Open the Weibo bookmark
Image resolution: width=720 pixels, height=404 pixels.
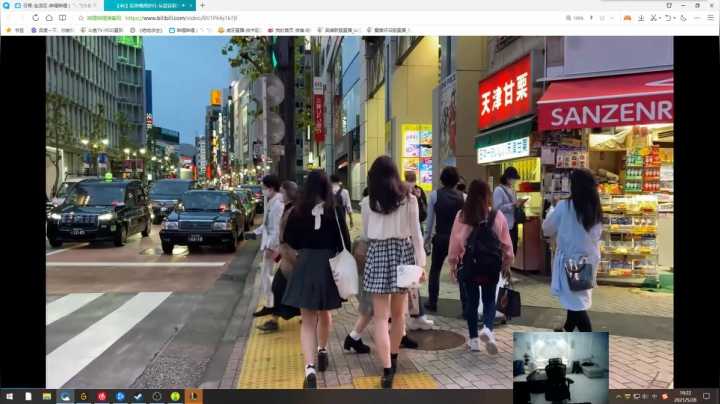(290, 30)
